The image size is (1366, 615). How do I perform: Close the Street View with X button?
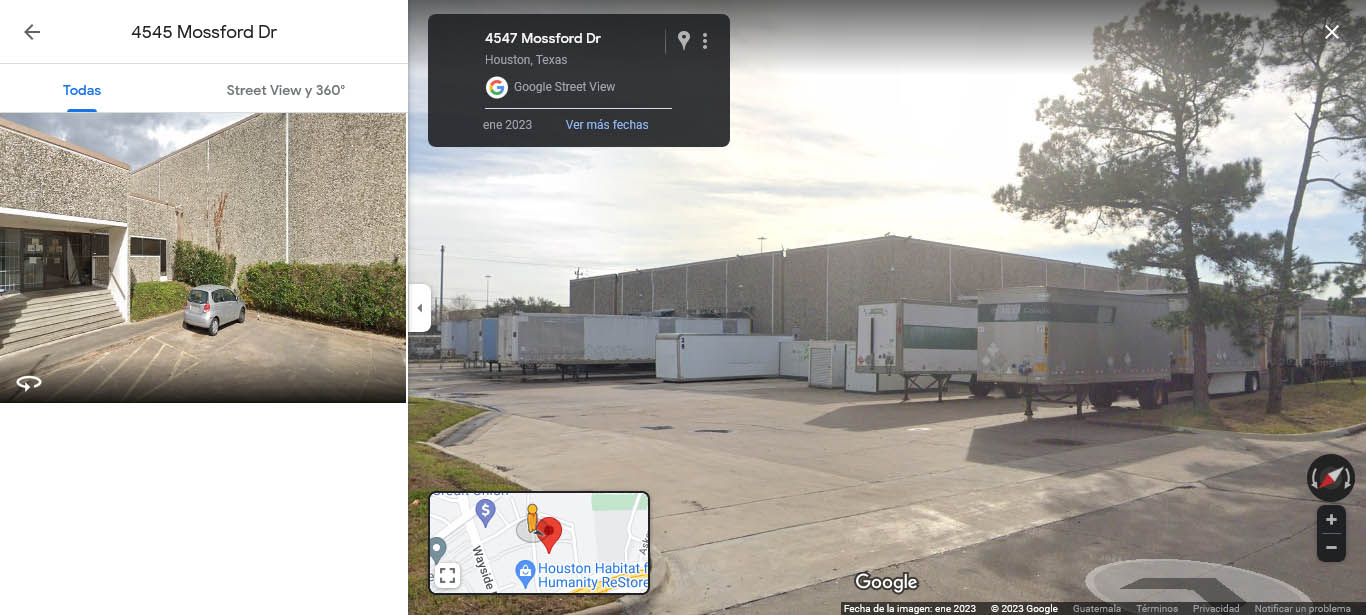pyautogui.click(x=1332, y=32)
